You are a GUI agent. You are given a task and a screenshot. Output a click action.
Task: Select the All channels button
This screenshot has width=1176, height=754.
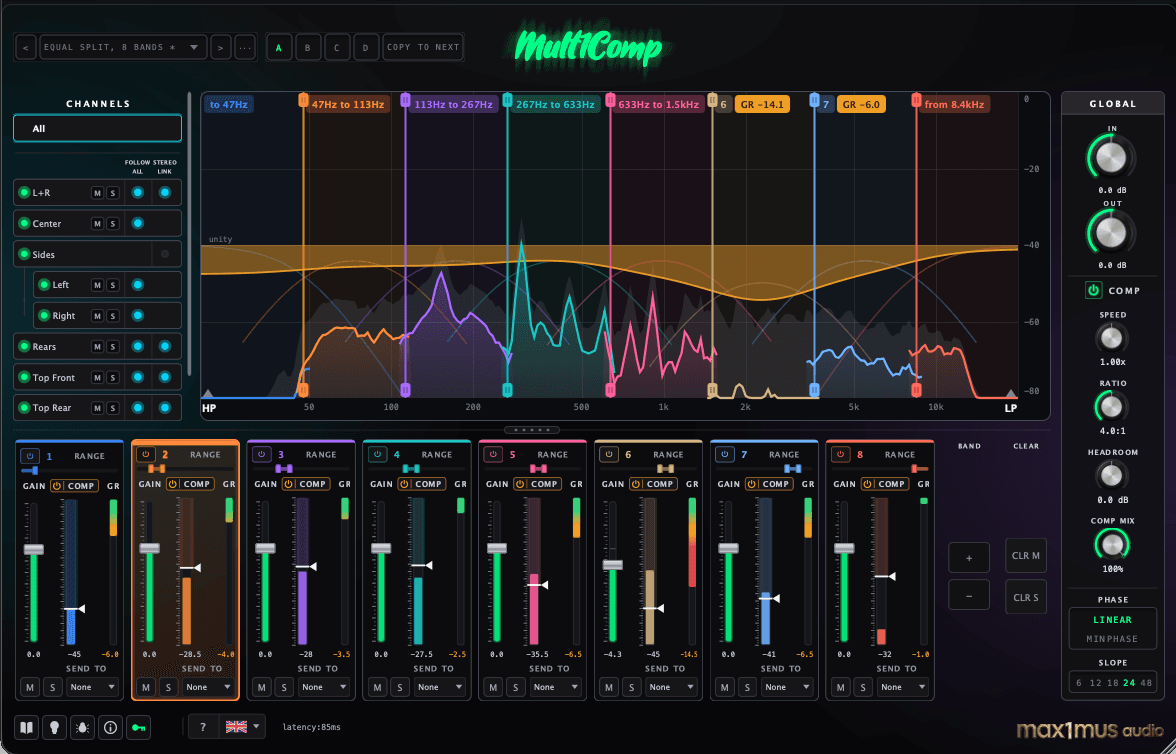[98, 128]
